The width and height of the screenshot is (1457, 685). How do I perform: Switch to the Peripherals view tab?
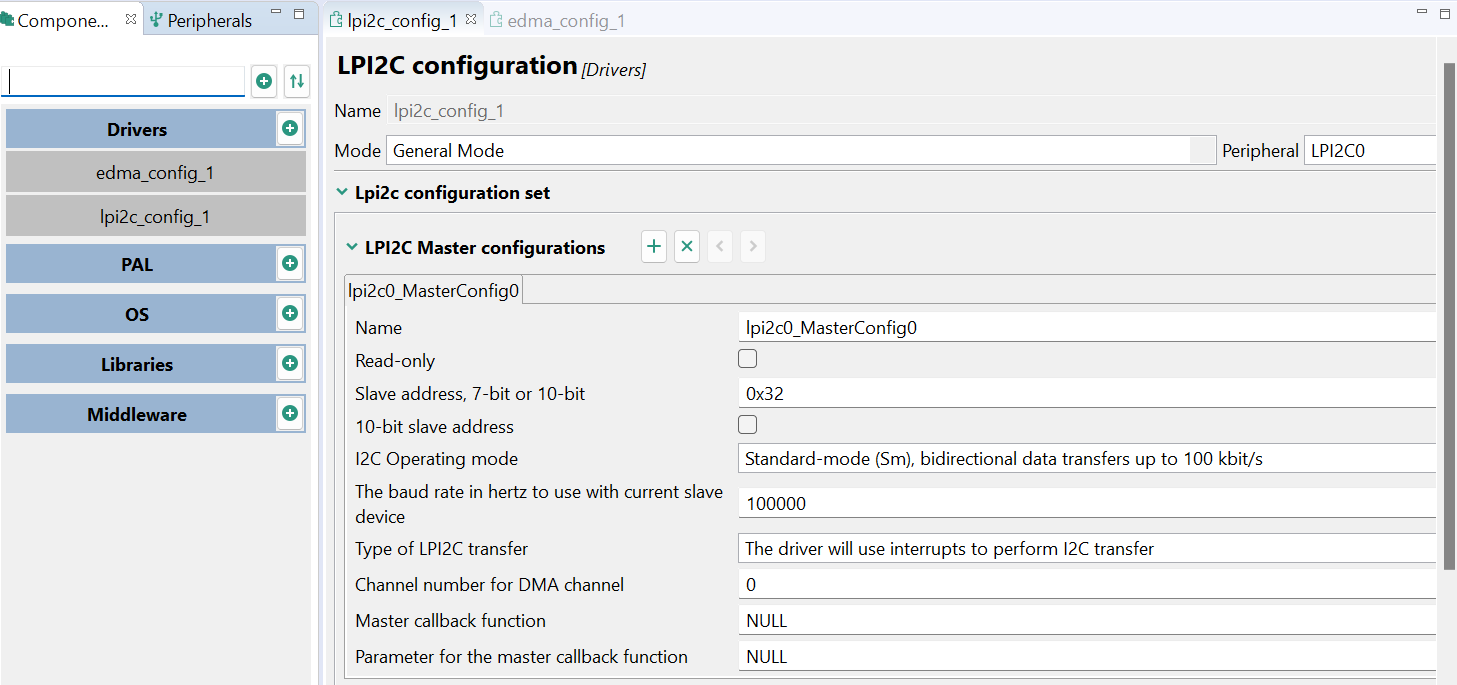200,20
